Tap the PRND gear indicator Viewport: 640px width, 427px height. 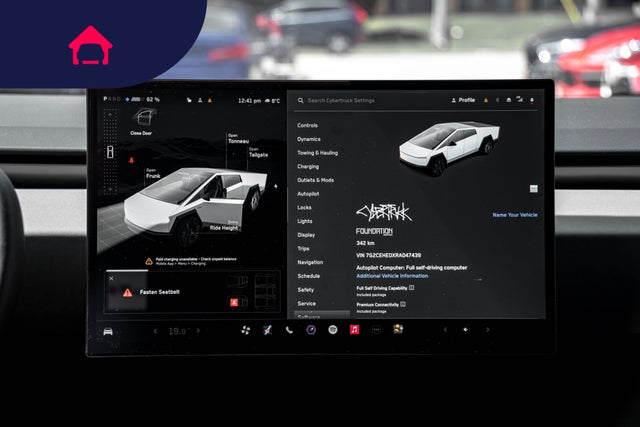click(x=112, y=99)
